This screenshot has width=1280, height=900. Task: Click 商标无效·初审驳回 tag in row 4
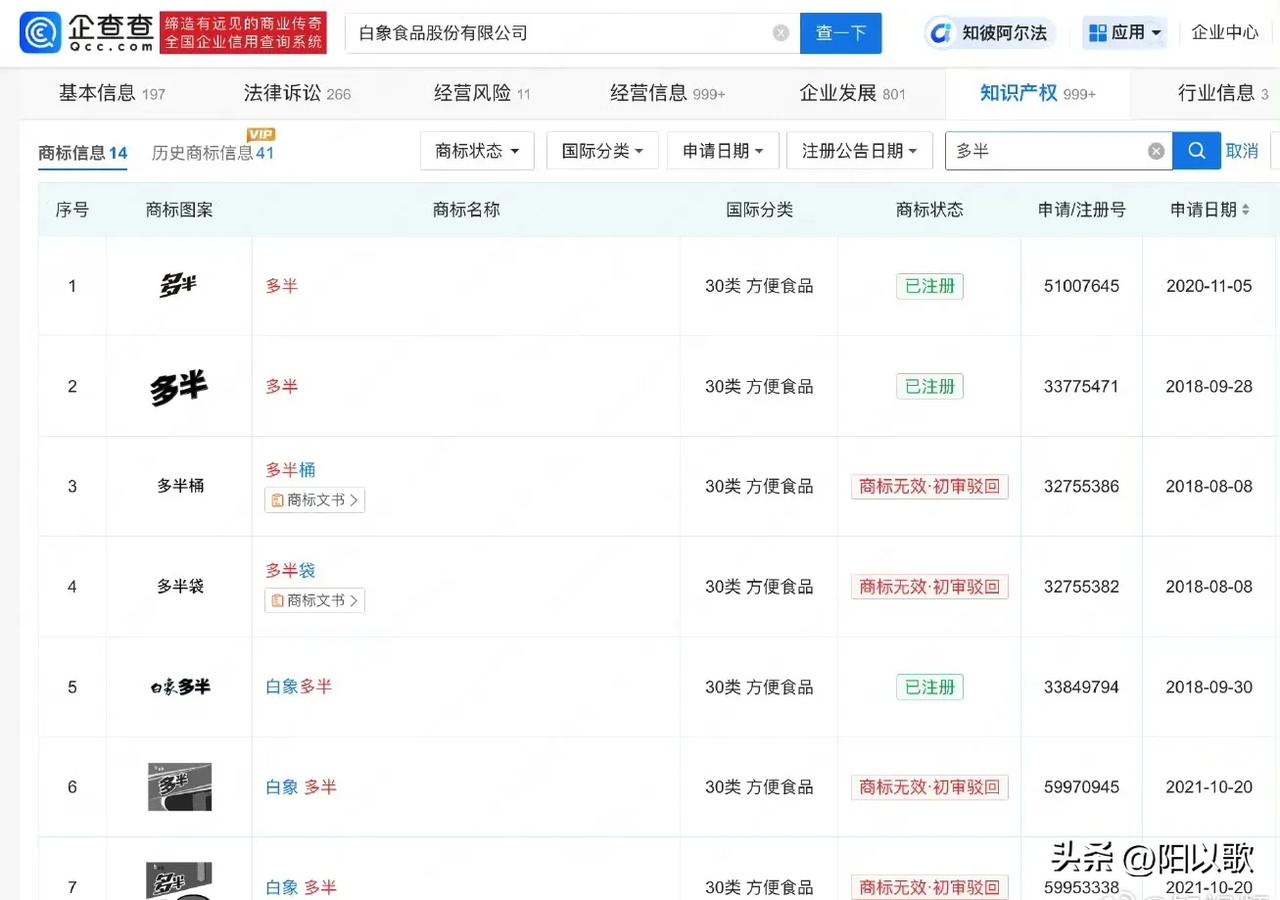(x=930, y=586)
